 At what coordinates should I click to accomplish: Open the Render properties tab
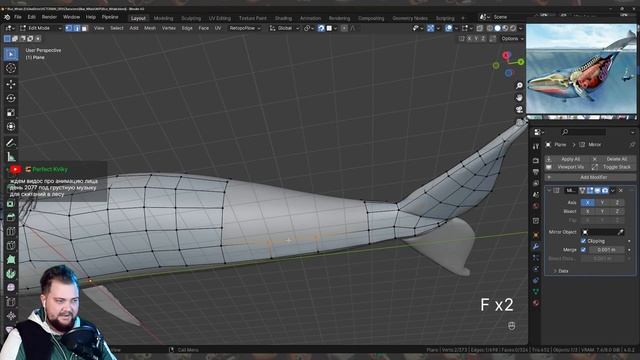coord(536,160)
